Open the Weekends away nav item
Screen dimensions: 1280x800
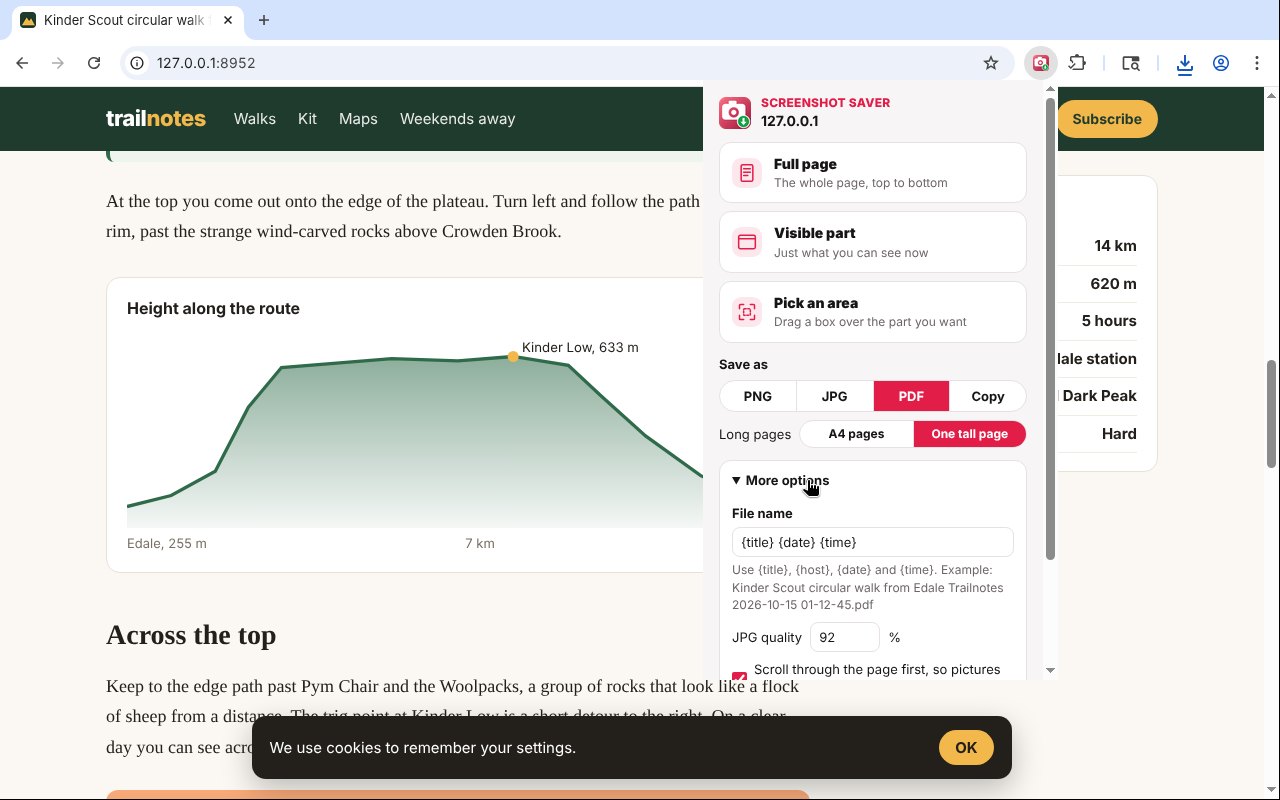[458, 119]
